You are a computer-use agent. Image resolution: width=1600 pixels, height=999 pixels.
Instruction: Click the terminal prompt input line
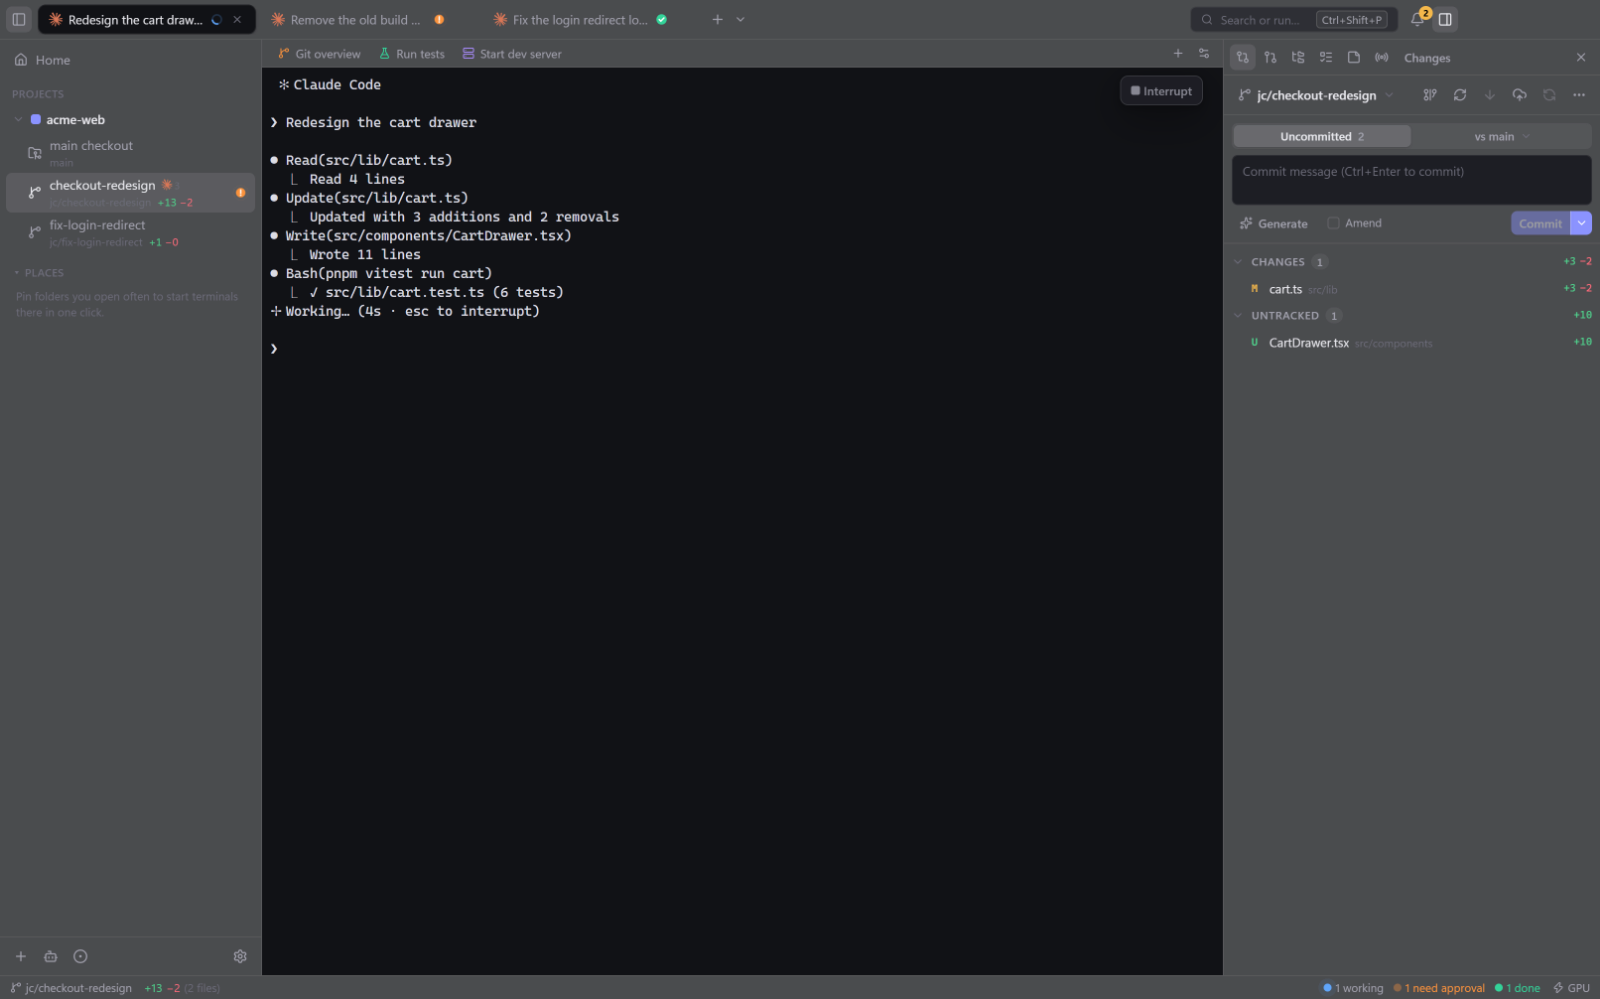[740, 348]
